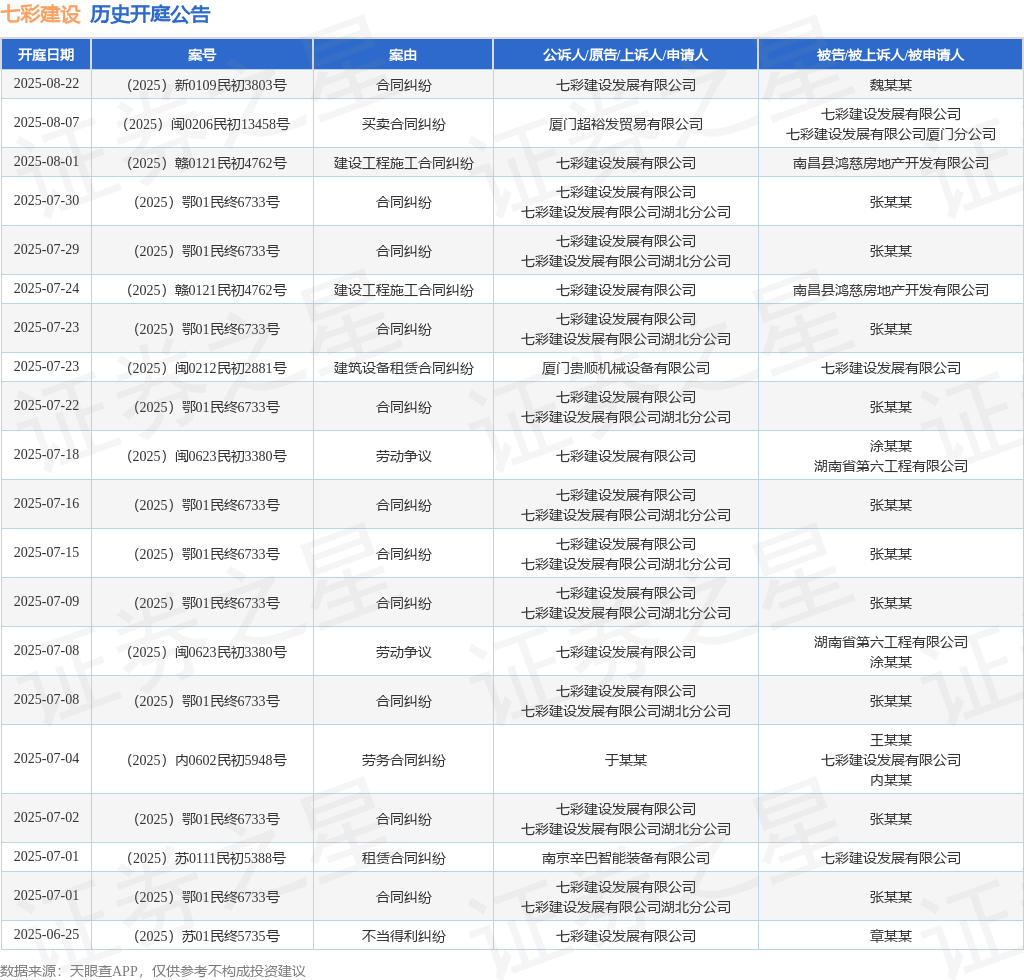Click the 被告/被上诉人/被申请人 header

point(890,55)
